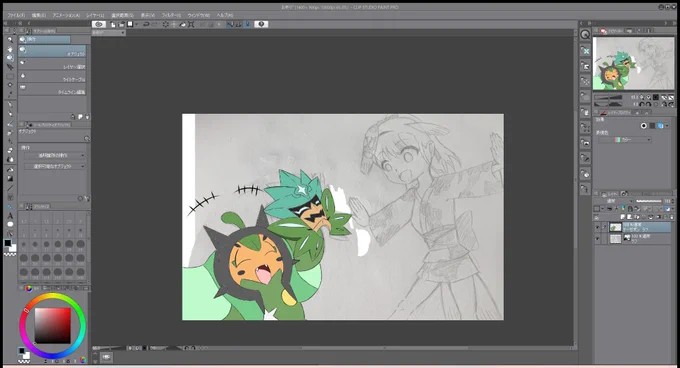This screenshot has height=368, width=680.
Task: Select the rectangle Selection area tool
Action: 10,76
